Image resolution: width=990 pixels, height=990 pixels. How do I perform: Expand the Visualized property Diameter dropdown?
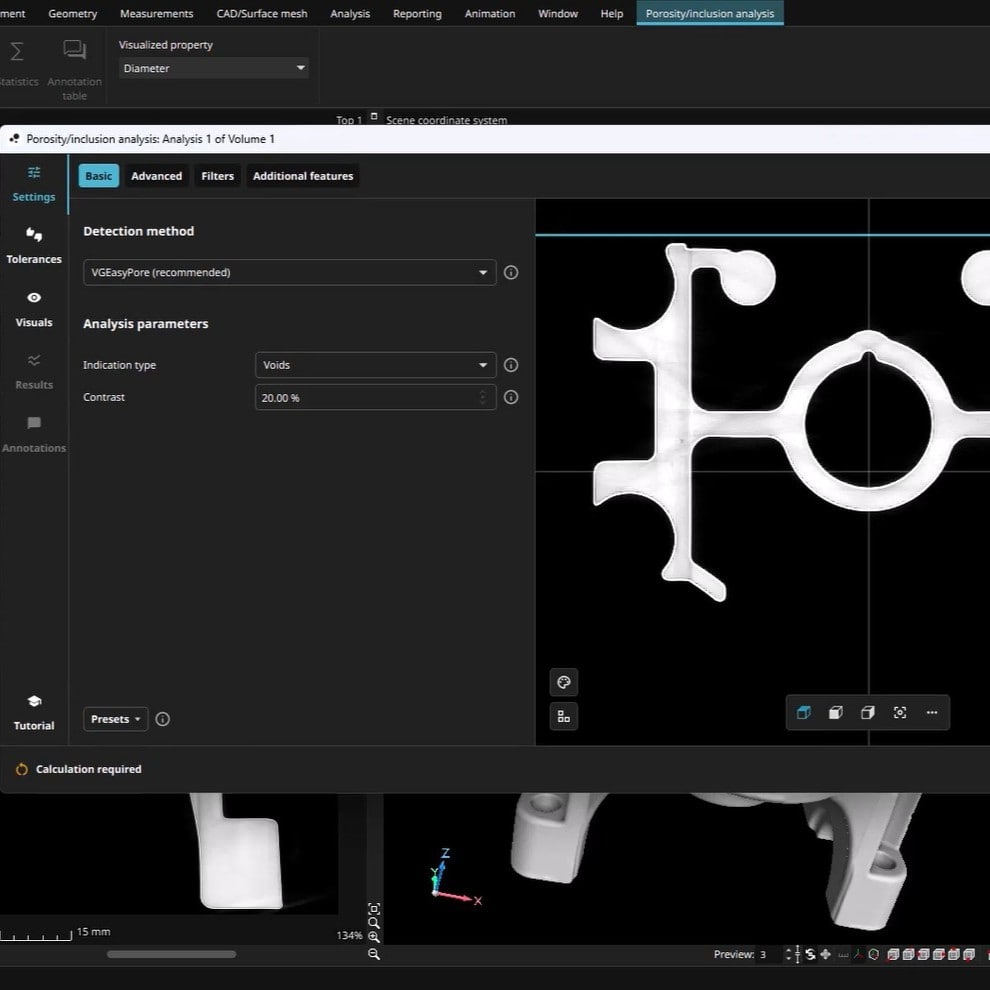coord(214,68)
